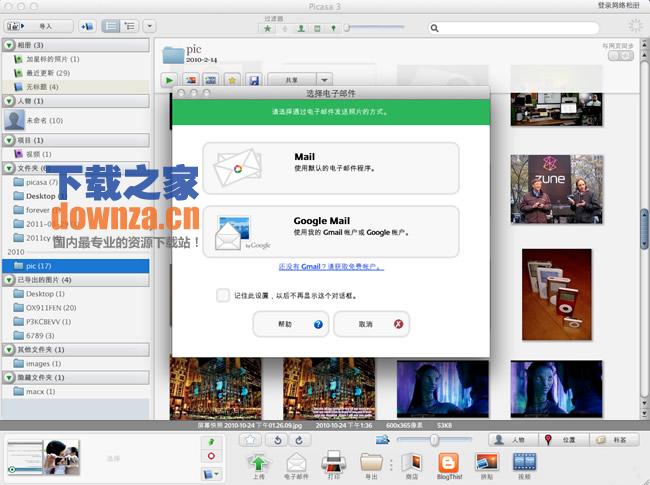Open the 人物 people panel
650x485 pixels.
pyautogui.click(x=513, y=440)
